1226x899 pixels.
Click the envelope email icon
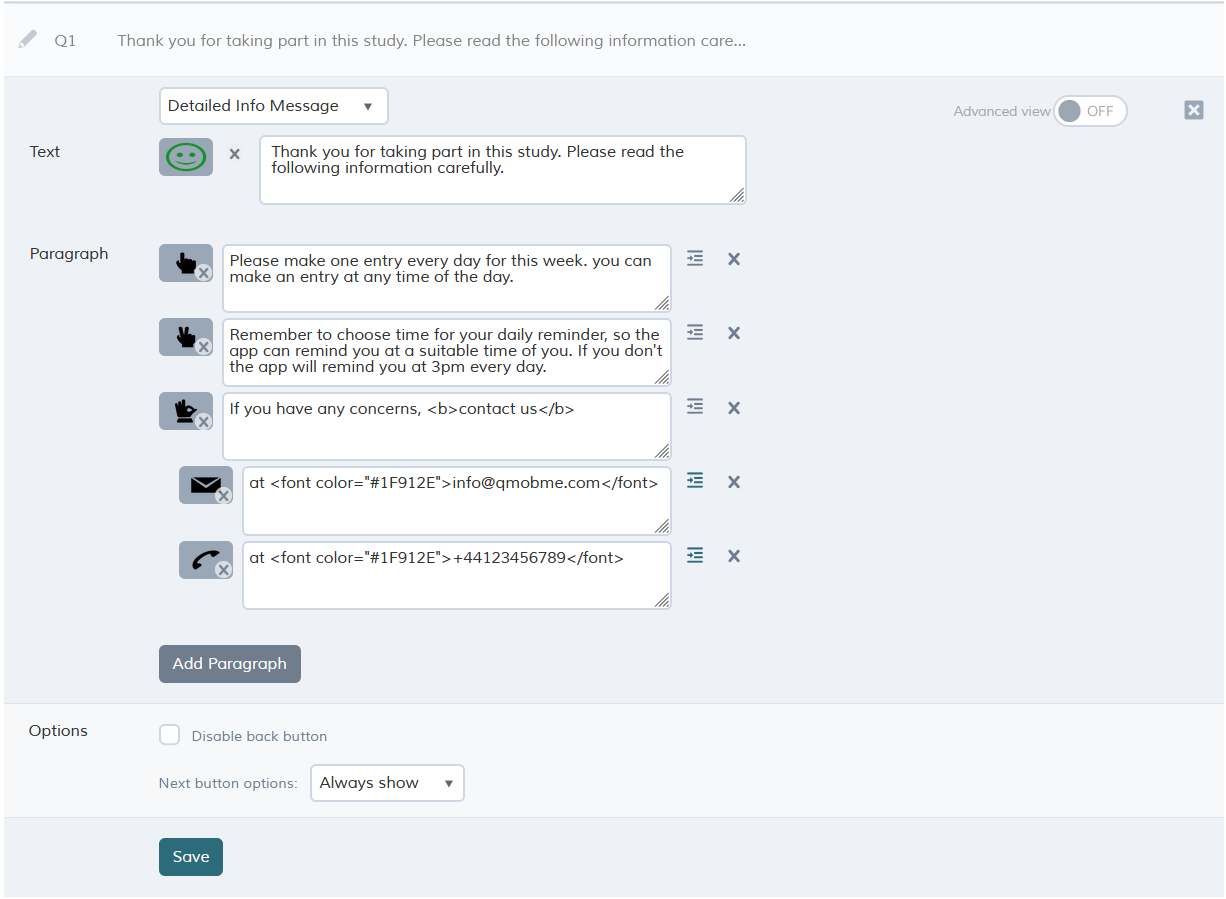pyautogui.click(x=206, y=485)
